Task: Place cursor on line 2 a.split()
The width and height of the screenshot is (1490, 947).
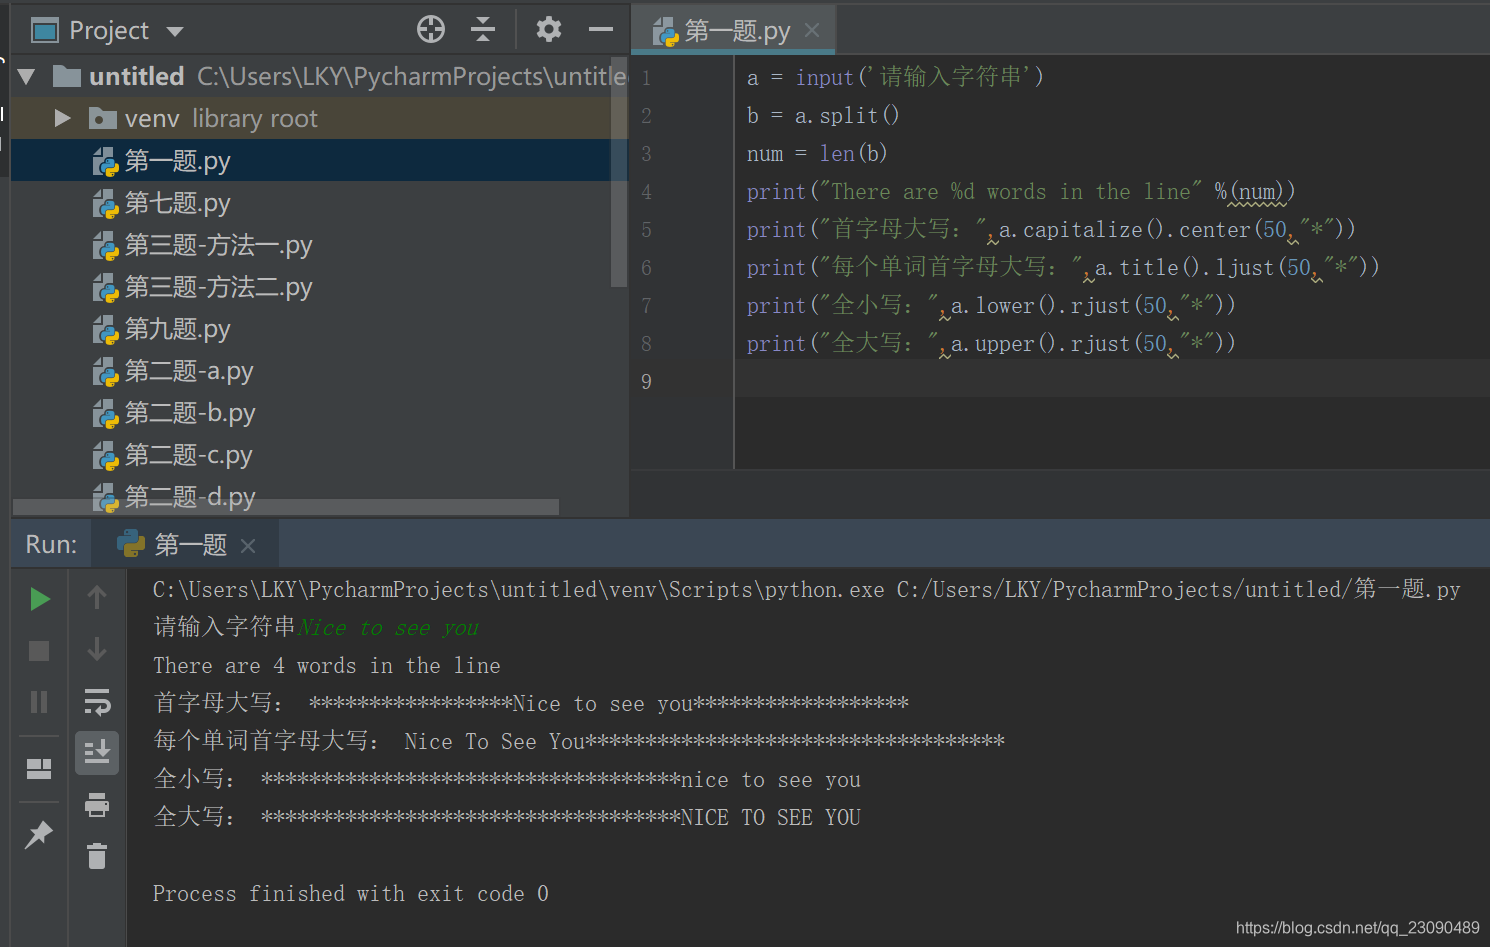Action: coord(822,115)
